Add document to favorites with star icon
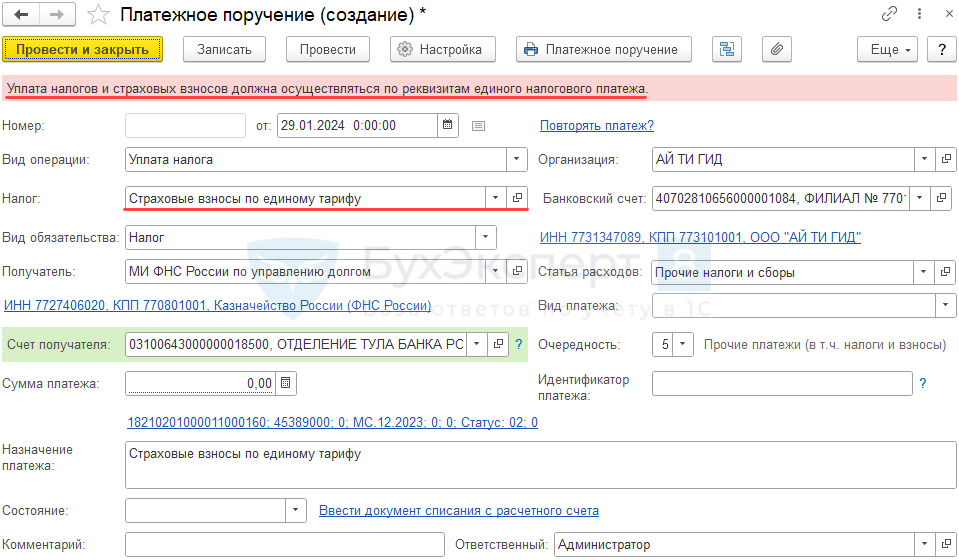The width and height of the screenshot is (959, 560). coord(98,15)
